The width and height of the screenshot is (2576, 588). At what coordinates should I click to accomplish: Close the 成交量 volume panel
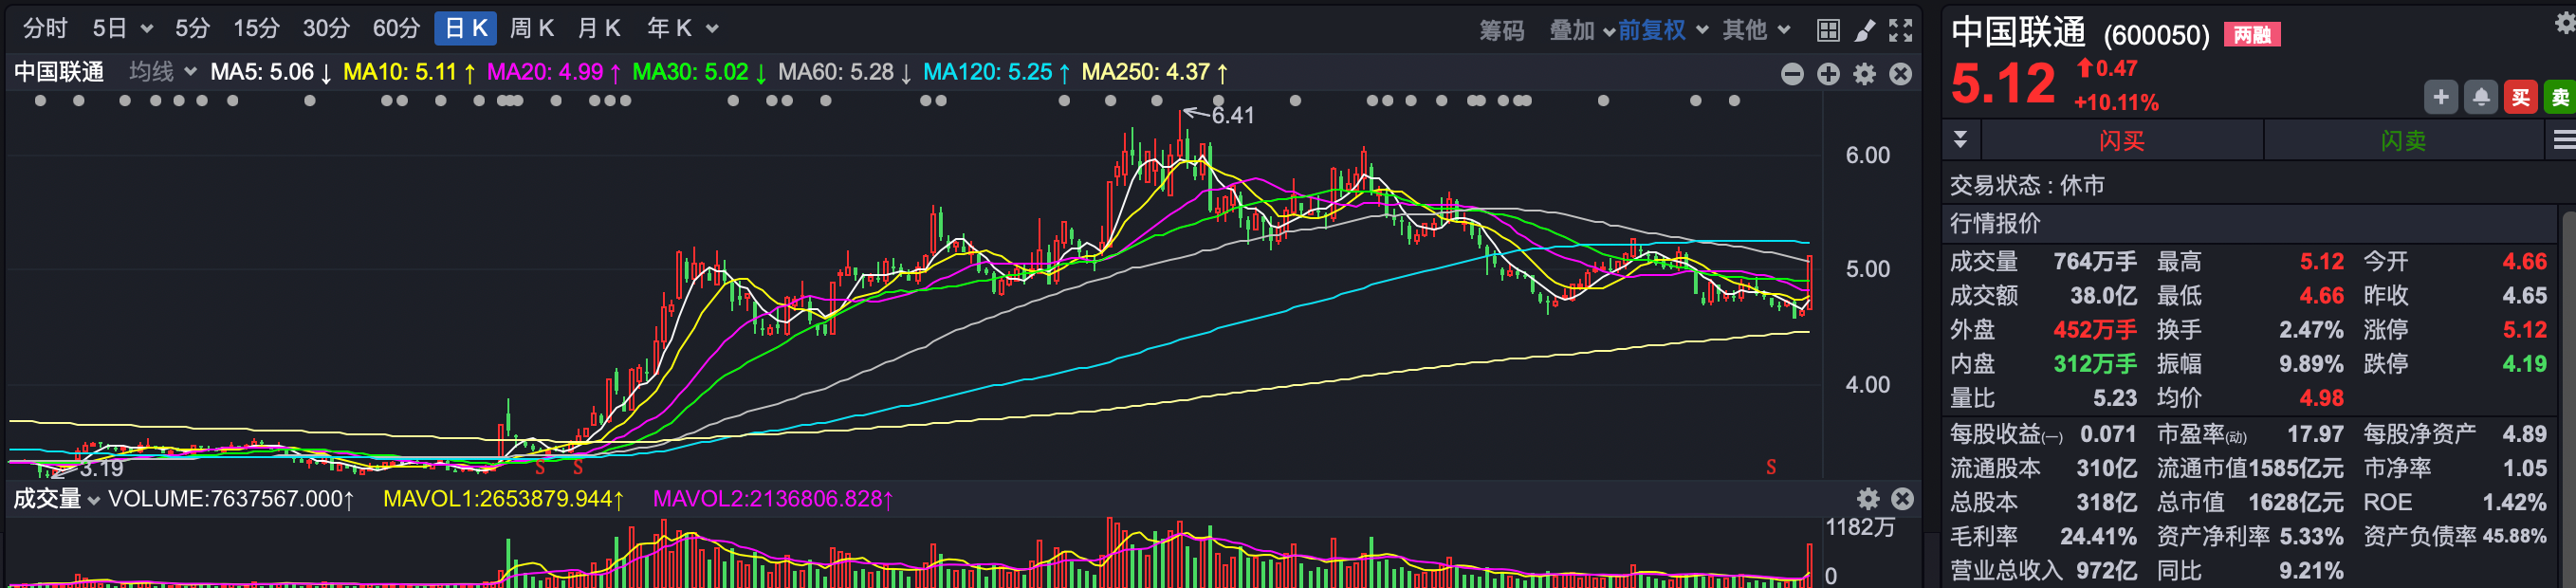(x=1902, y=499)
